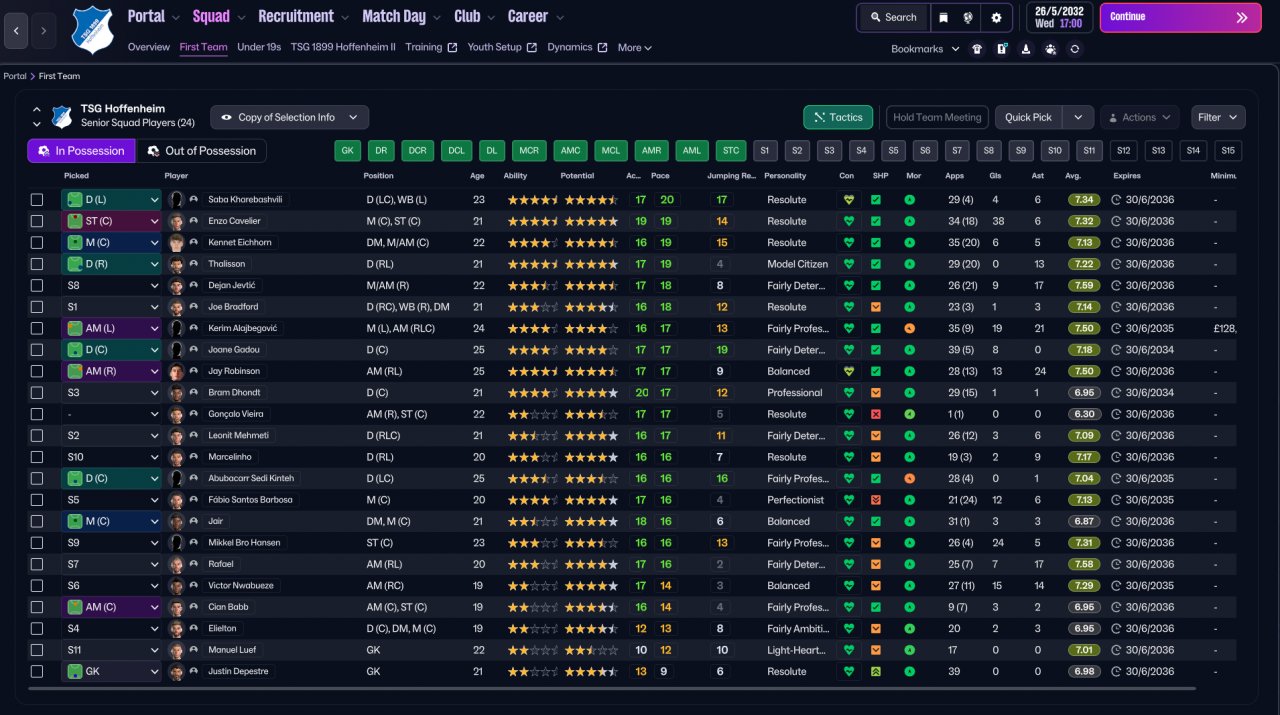Click Dejan Jevtić's 7.59 average rating badge
The image size is (1280, 715).
[1083, 286]
